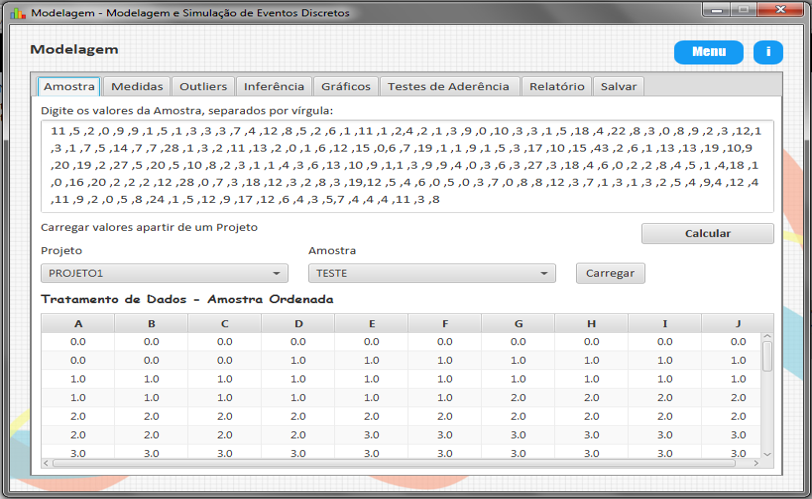812x499 pixels.
Task: Click the Carregar button
Action: (610, 273)
